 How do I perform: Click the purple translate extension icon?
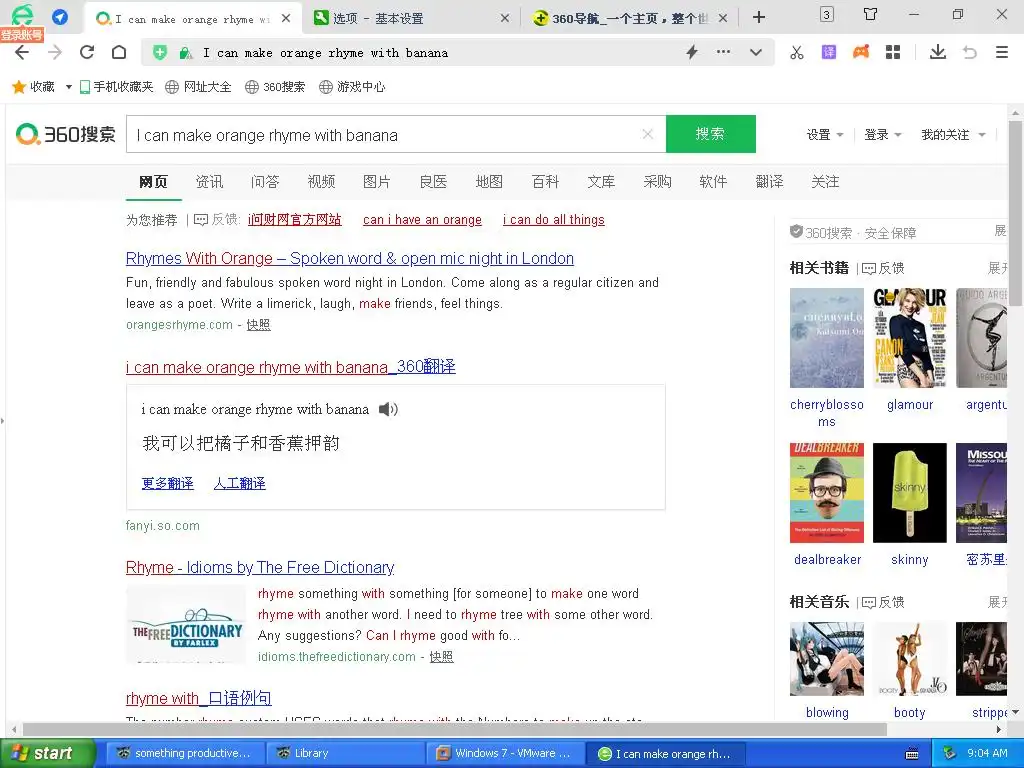click(829, 52)
